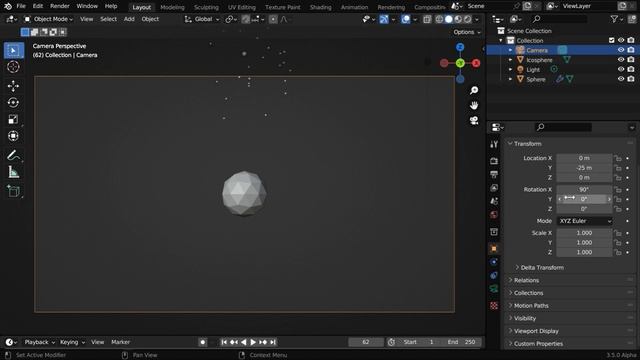Open the Output properties tab
The height and width of the screenshot is (360, 640).
494,174
